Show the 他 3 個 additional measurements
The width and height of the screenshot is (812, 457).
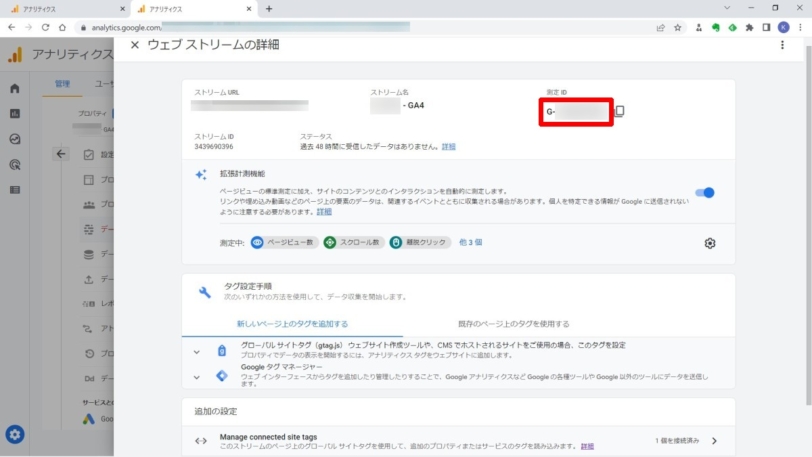coord(470,242)
